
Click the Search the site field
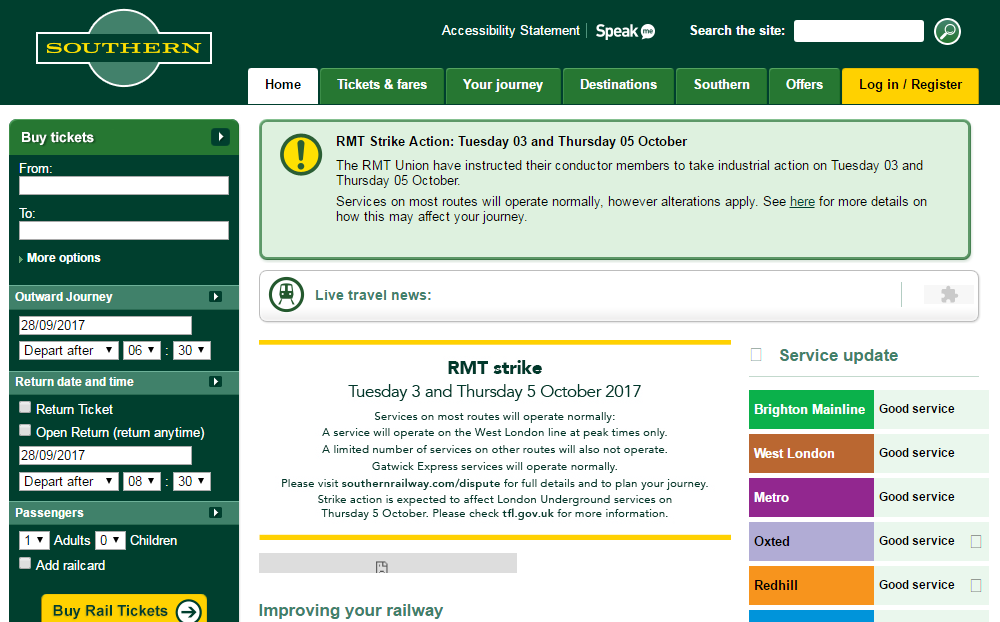click(x=858, y=31)
